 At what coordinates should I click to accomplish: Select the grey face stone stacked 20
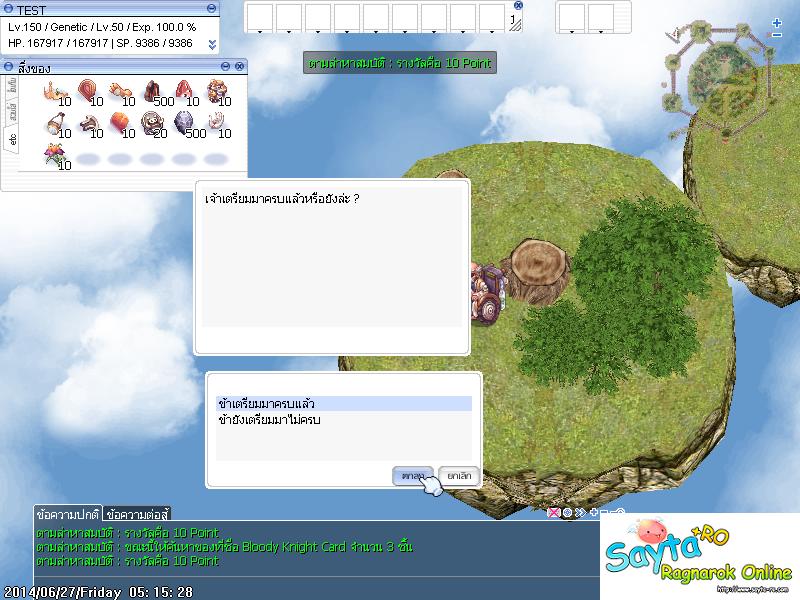[152, 123]
